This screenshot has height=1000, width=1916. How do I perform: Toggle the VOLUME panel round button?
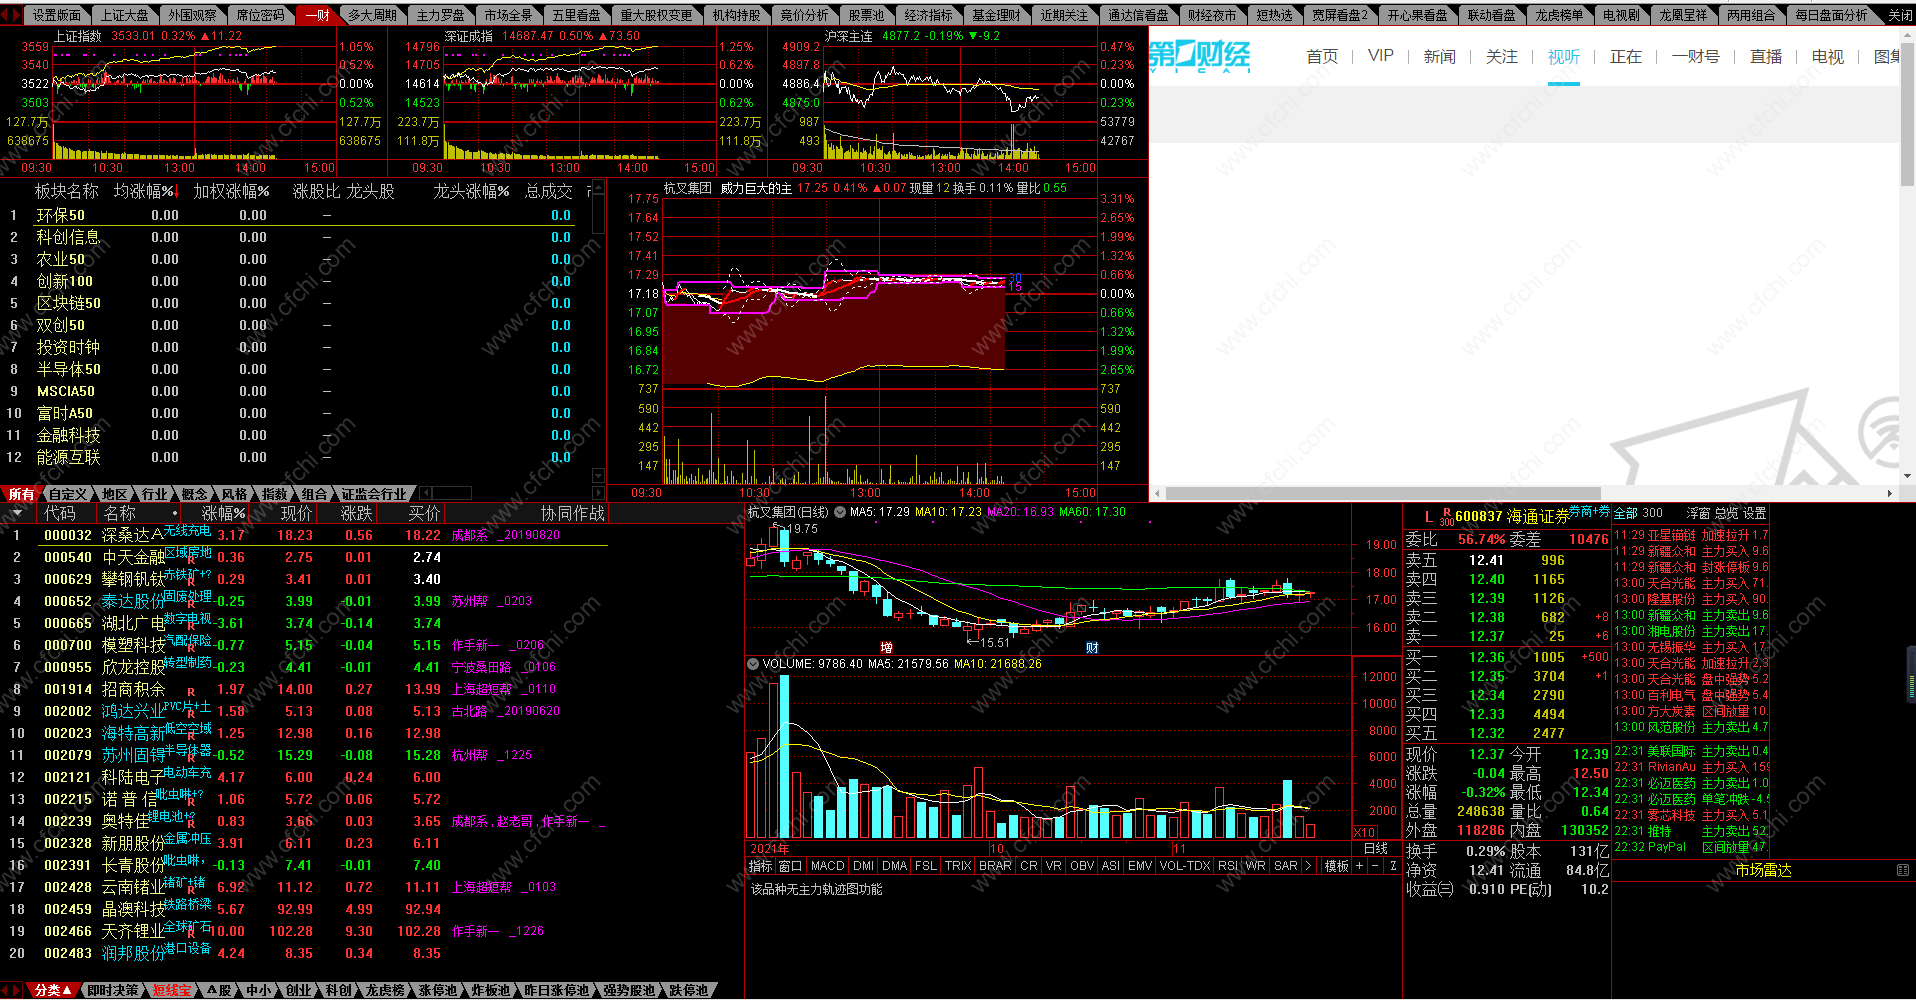(753, 663)
